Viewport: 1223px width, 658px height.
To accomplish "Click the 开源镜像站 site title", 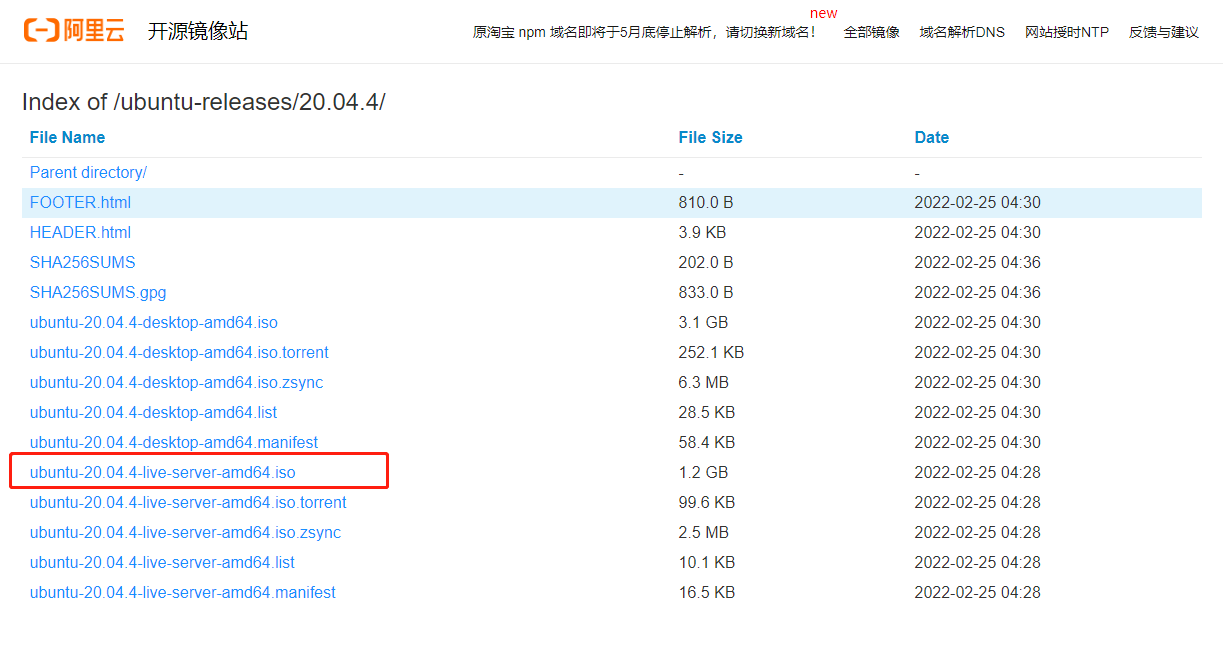I will coord(198,31).
